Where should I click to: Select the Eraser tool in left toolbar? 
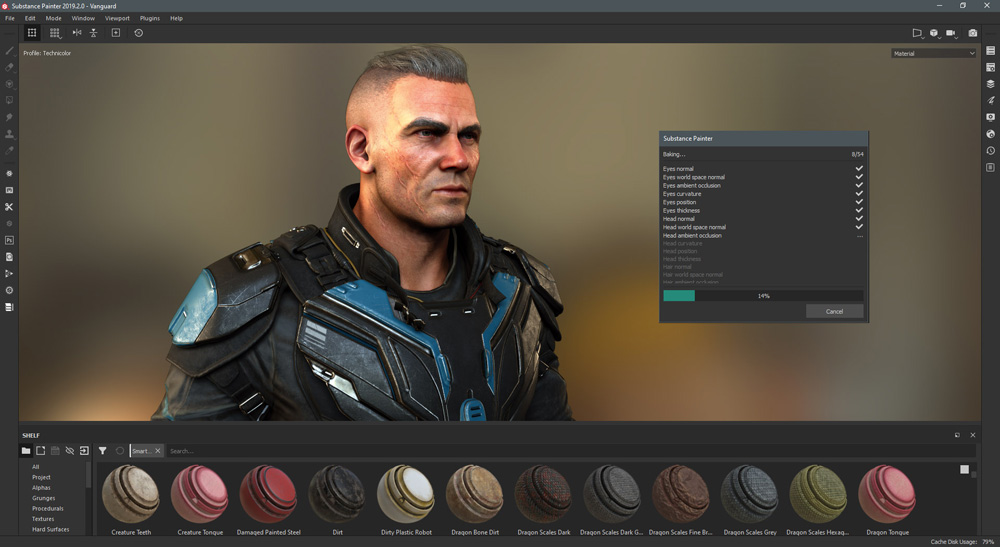point(9,67)
